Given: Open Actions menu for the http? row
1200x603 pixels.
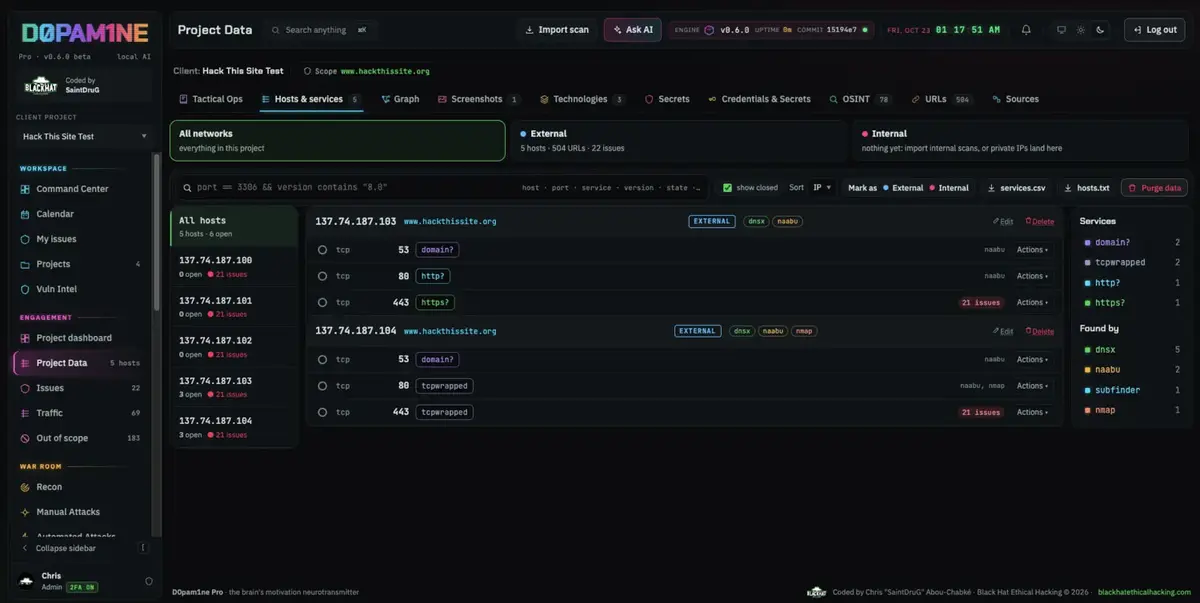Looking at the screenshot, I should point(1032,276).
